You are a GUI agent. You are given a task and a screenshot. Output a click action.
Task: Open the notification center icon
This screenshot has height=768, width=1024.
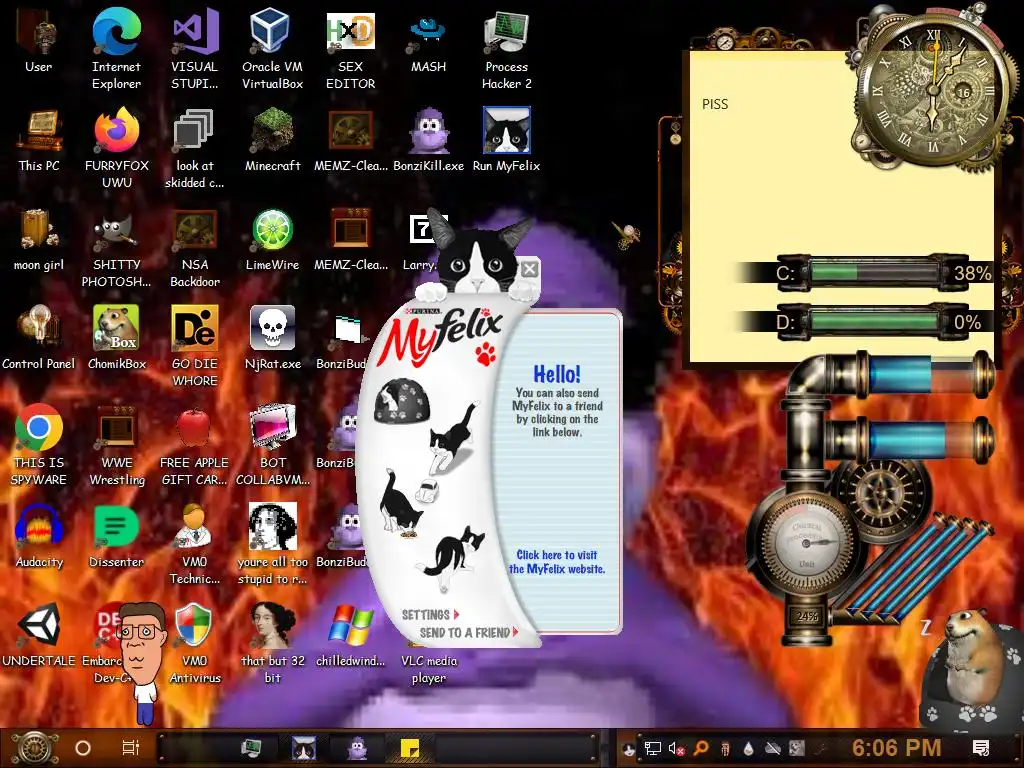click(981, 748)
